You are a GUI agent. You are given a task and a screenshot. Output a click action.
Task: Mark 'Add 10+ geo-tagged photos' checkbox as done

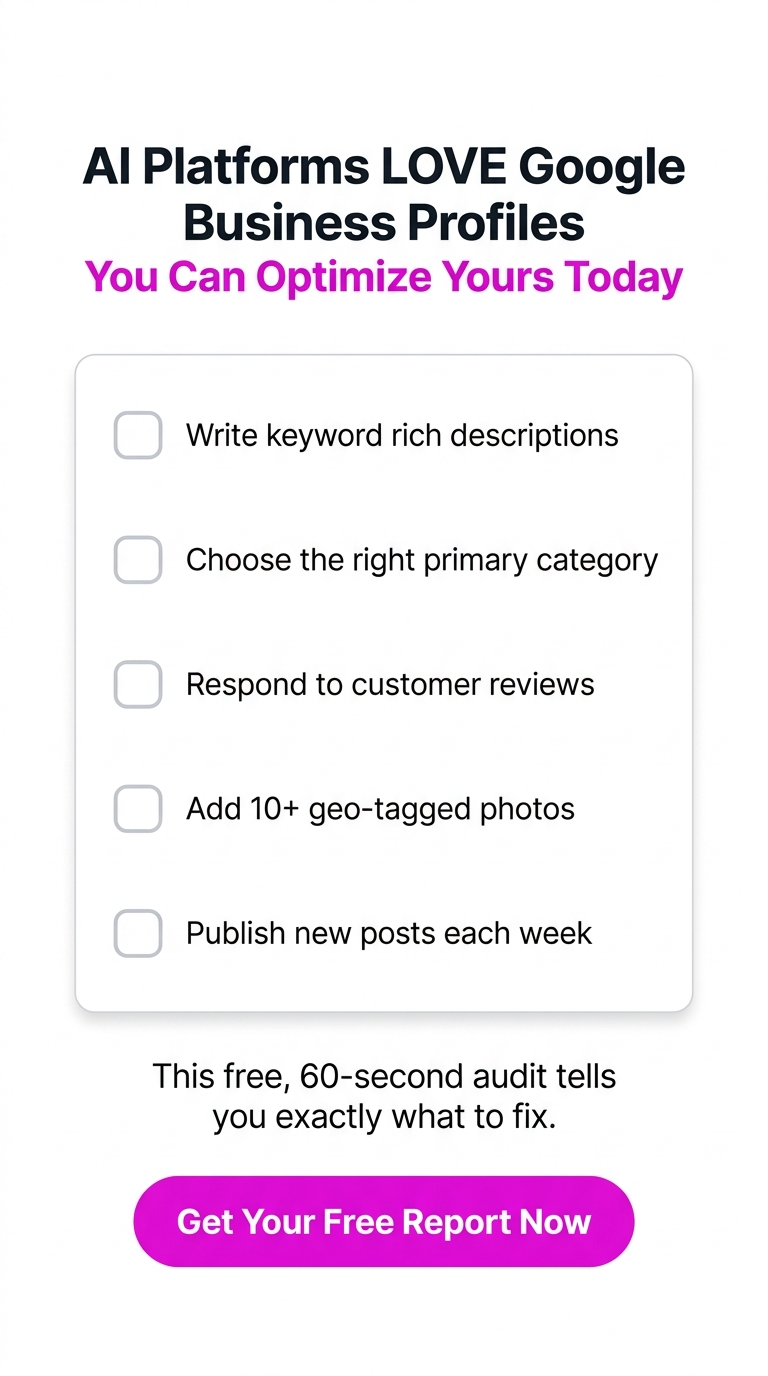coord(138,808)
